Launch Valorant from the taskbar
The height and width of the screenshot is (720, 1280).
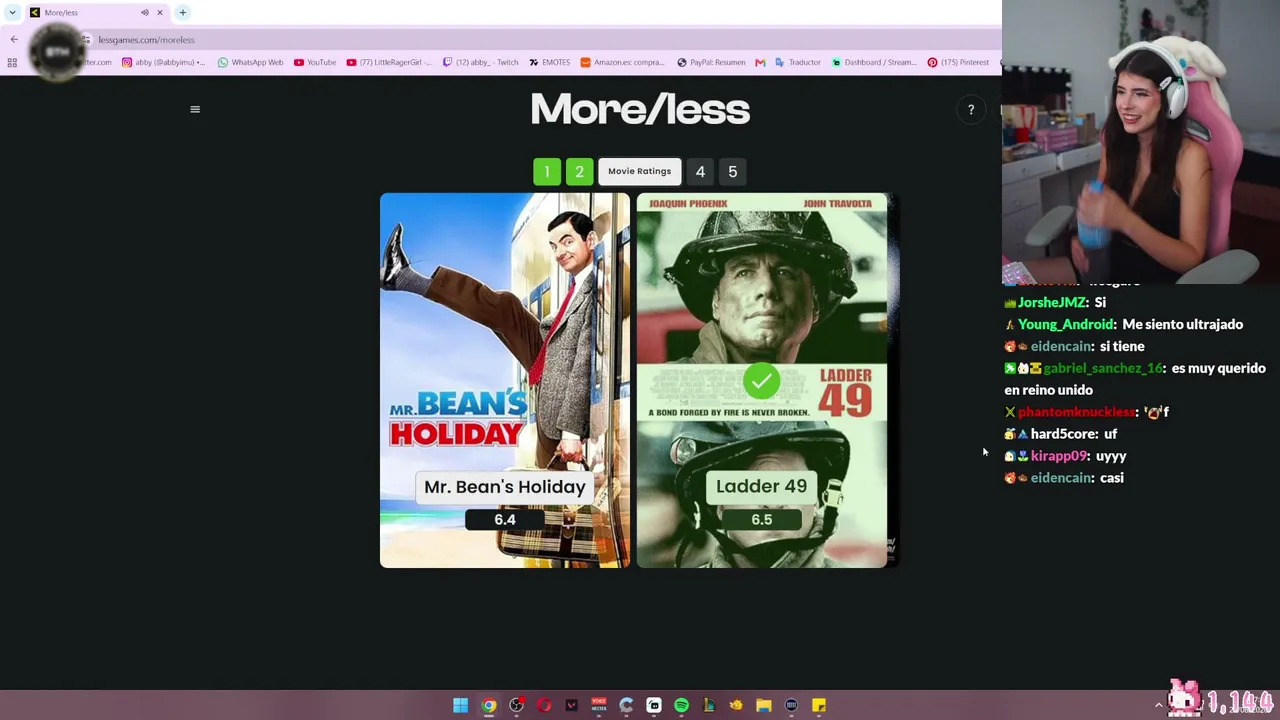coord(571,705)
